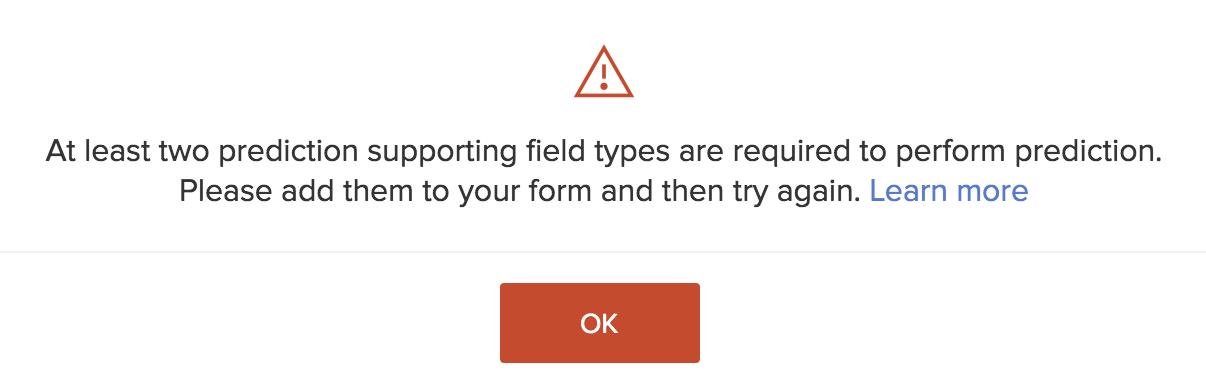Follow the blue Learn more hyperlink
The height and width of the screenshot is (390, 1206).
pos(949,191)
